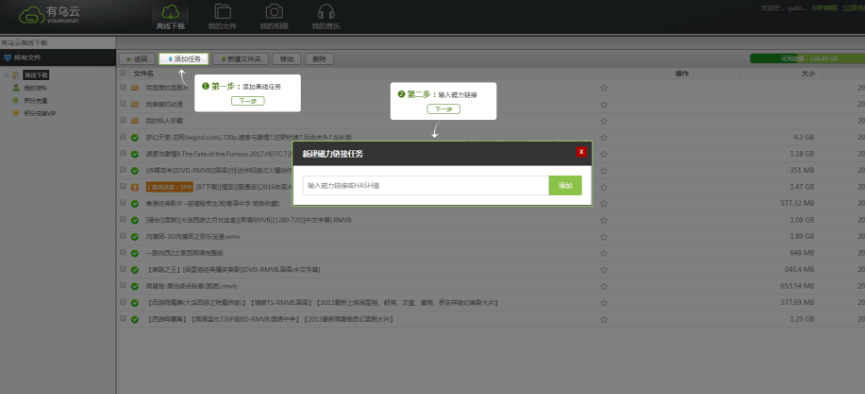Click green check icon of the 3D .wmv file

click(x=135, y=237)
